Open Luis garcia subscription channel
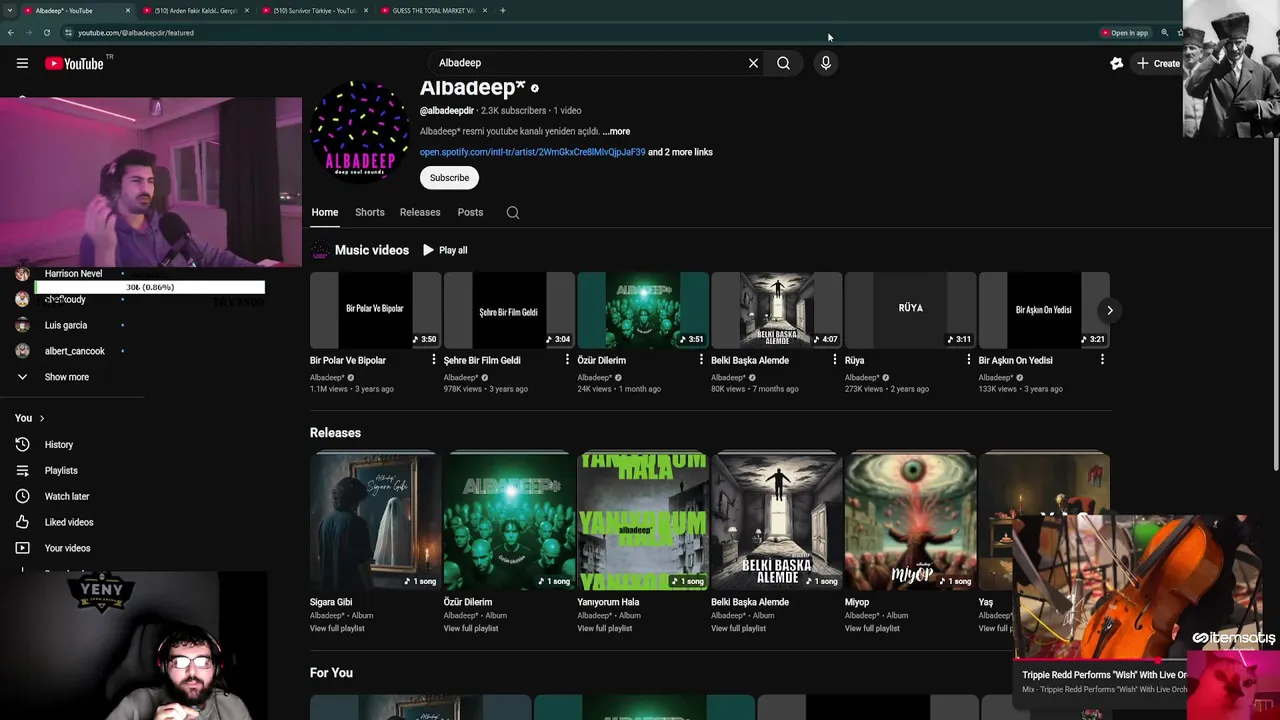 coord(66,325)
